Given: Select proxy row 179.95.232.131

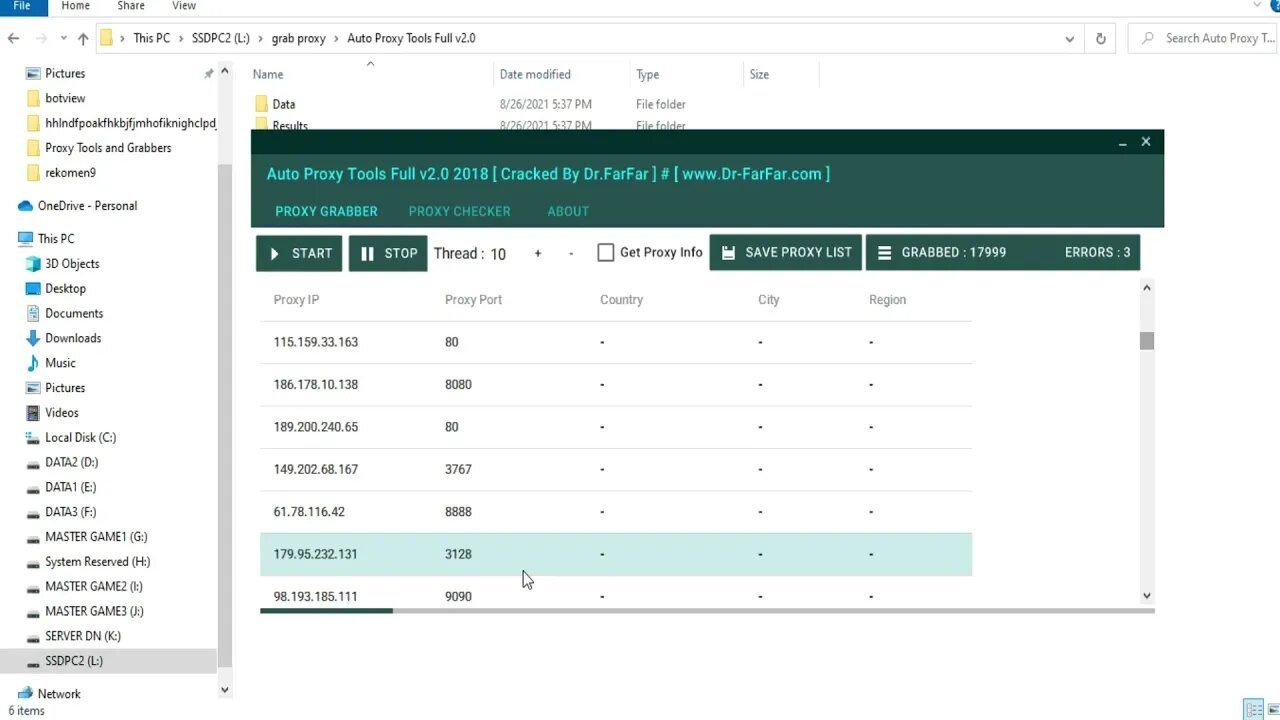Looking at the screenshot, I should pyautogui.click(x=616, y=554).
